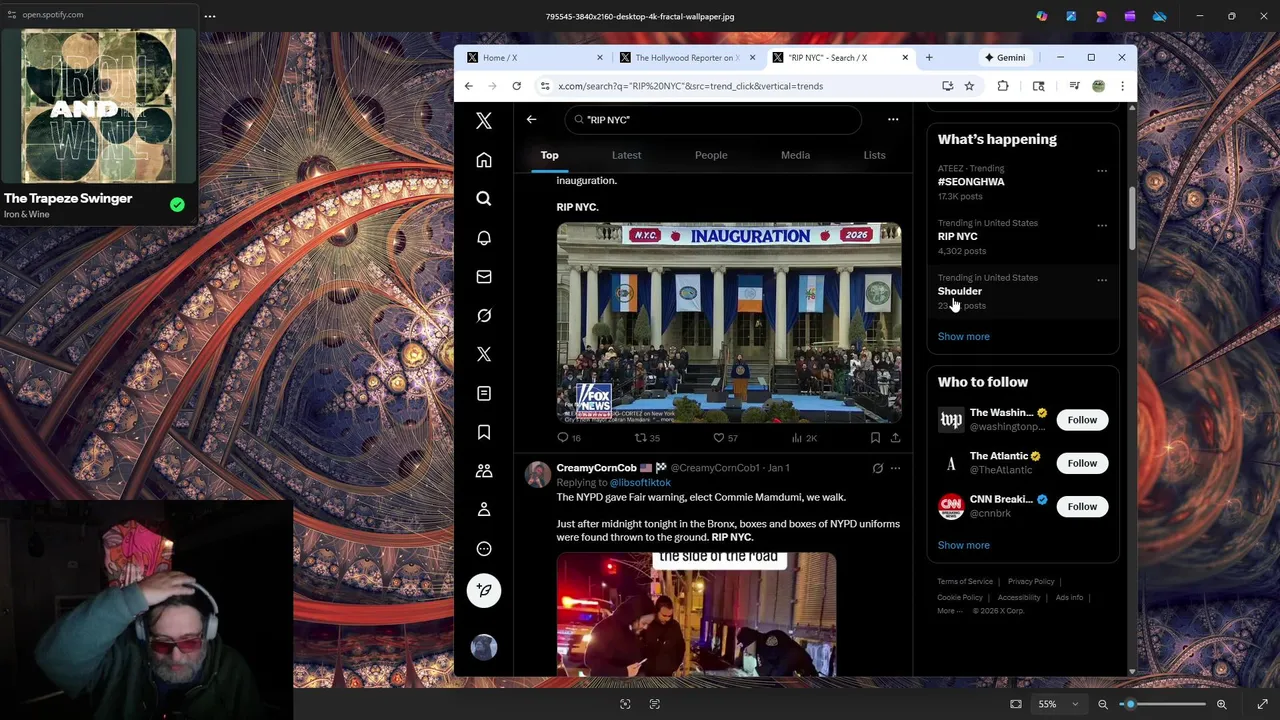
Task: Open options for RIP NYC trend
Action: (1102, 226)
